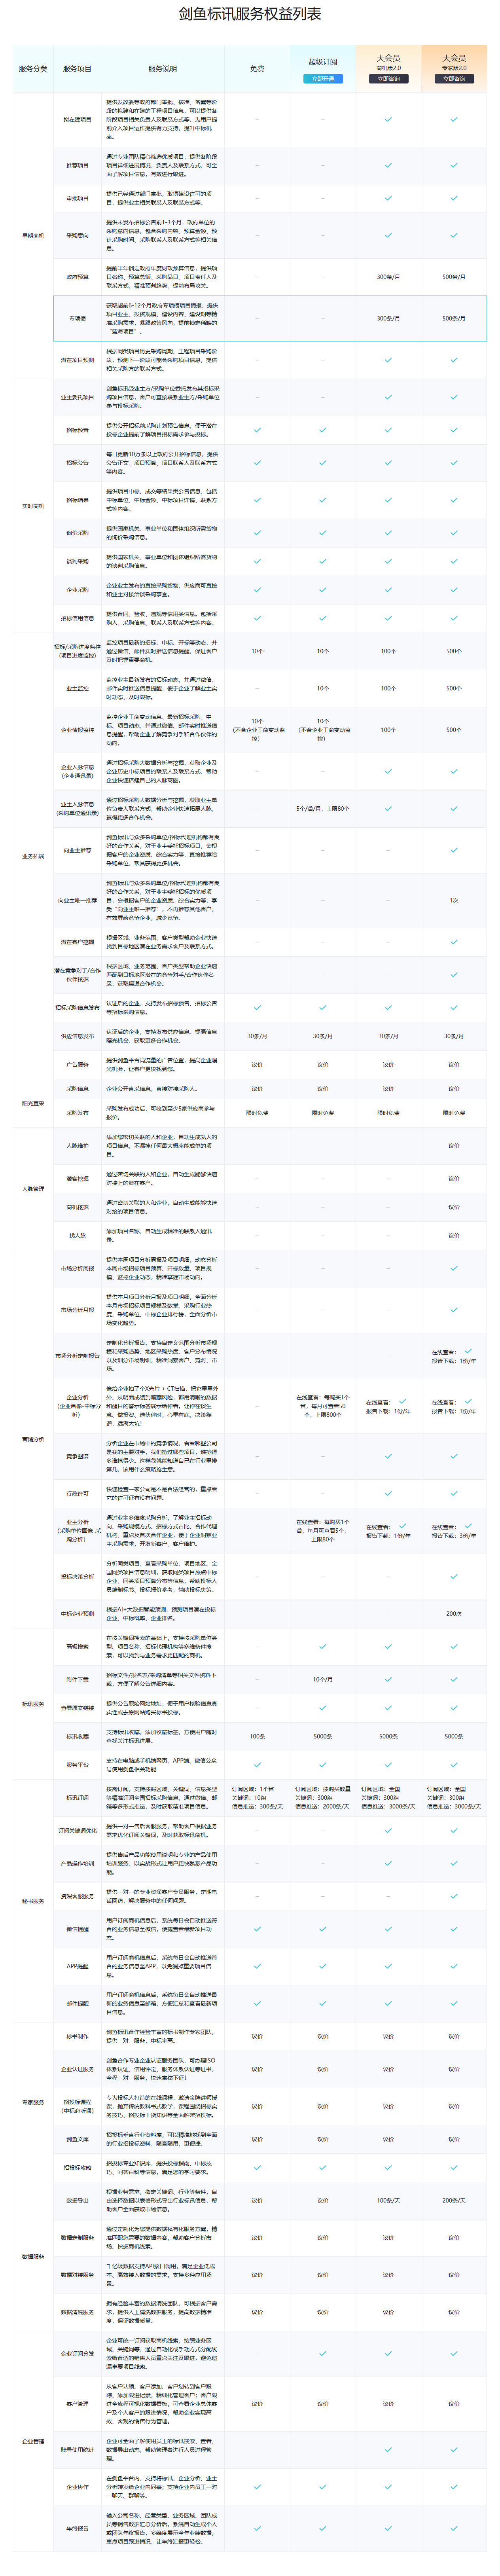The height and width of the screenshot is (2576, 500).
Task: Click 采购意向 checkmark in 商机版2.0 column
Action: [388, 236]
